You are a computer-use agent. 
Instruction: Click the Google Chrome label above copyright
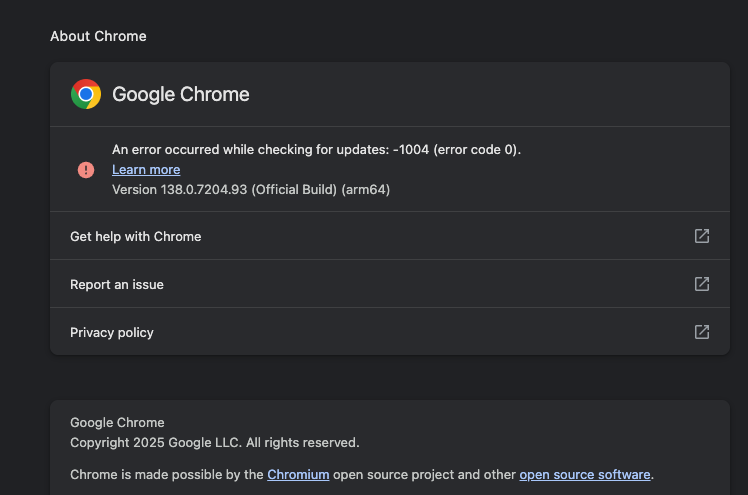click(x=117, y=423)
